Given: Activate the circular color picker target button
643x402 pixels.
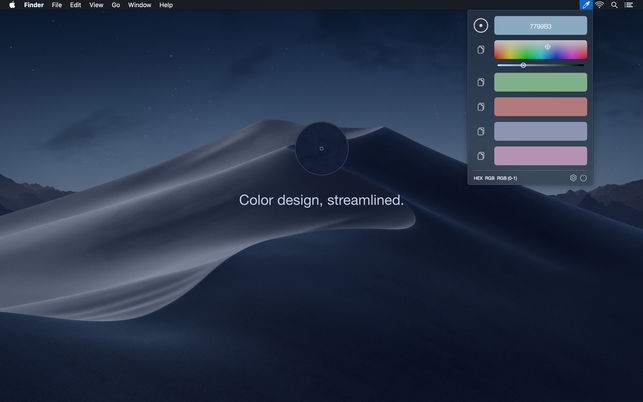Looking at the screenshot, I should pyautogui.click(x=481, y=25).
